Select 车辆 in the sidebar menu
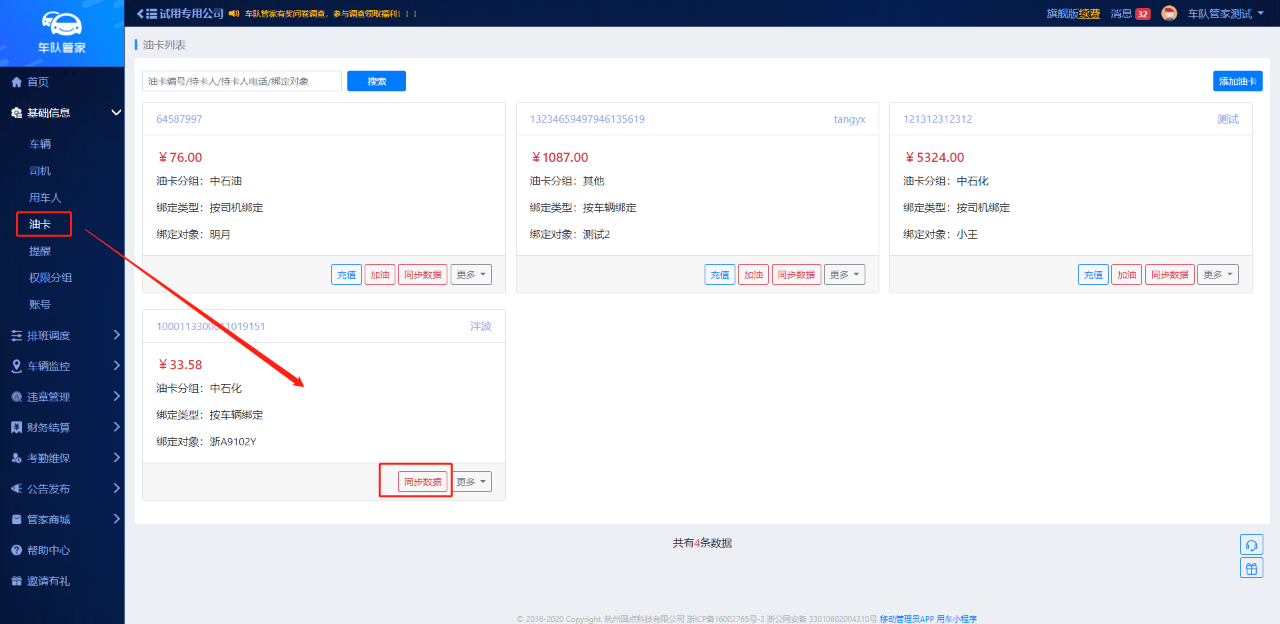This screenshot has width=1280, height=624. 40,144
